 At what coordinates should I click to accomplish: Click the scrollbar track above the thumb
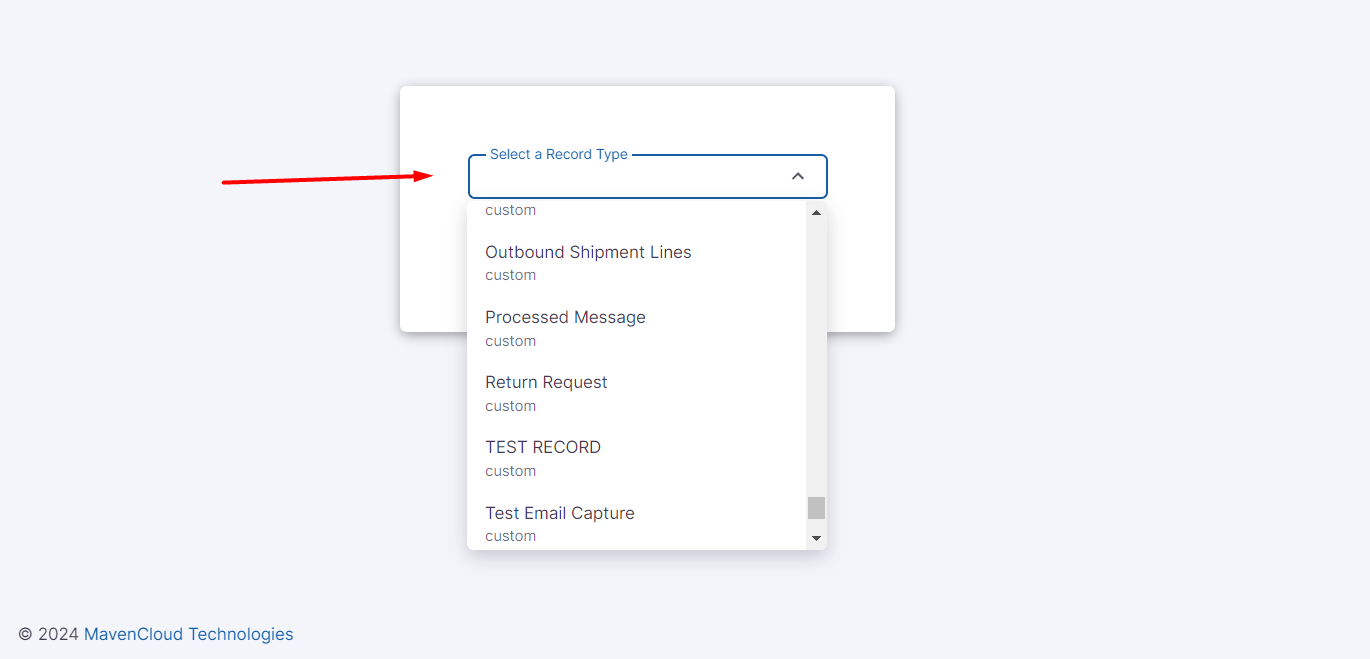pos(816,350)
